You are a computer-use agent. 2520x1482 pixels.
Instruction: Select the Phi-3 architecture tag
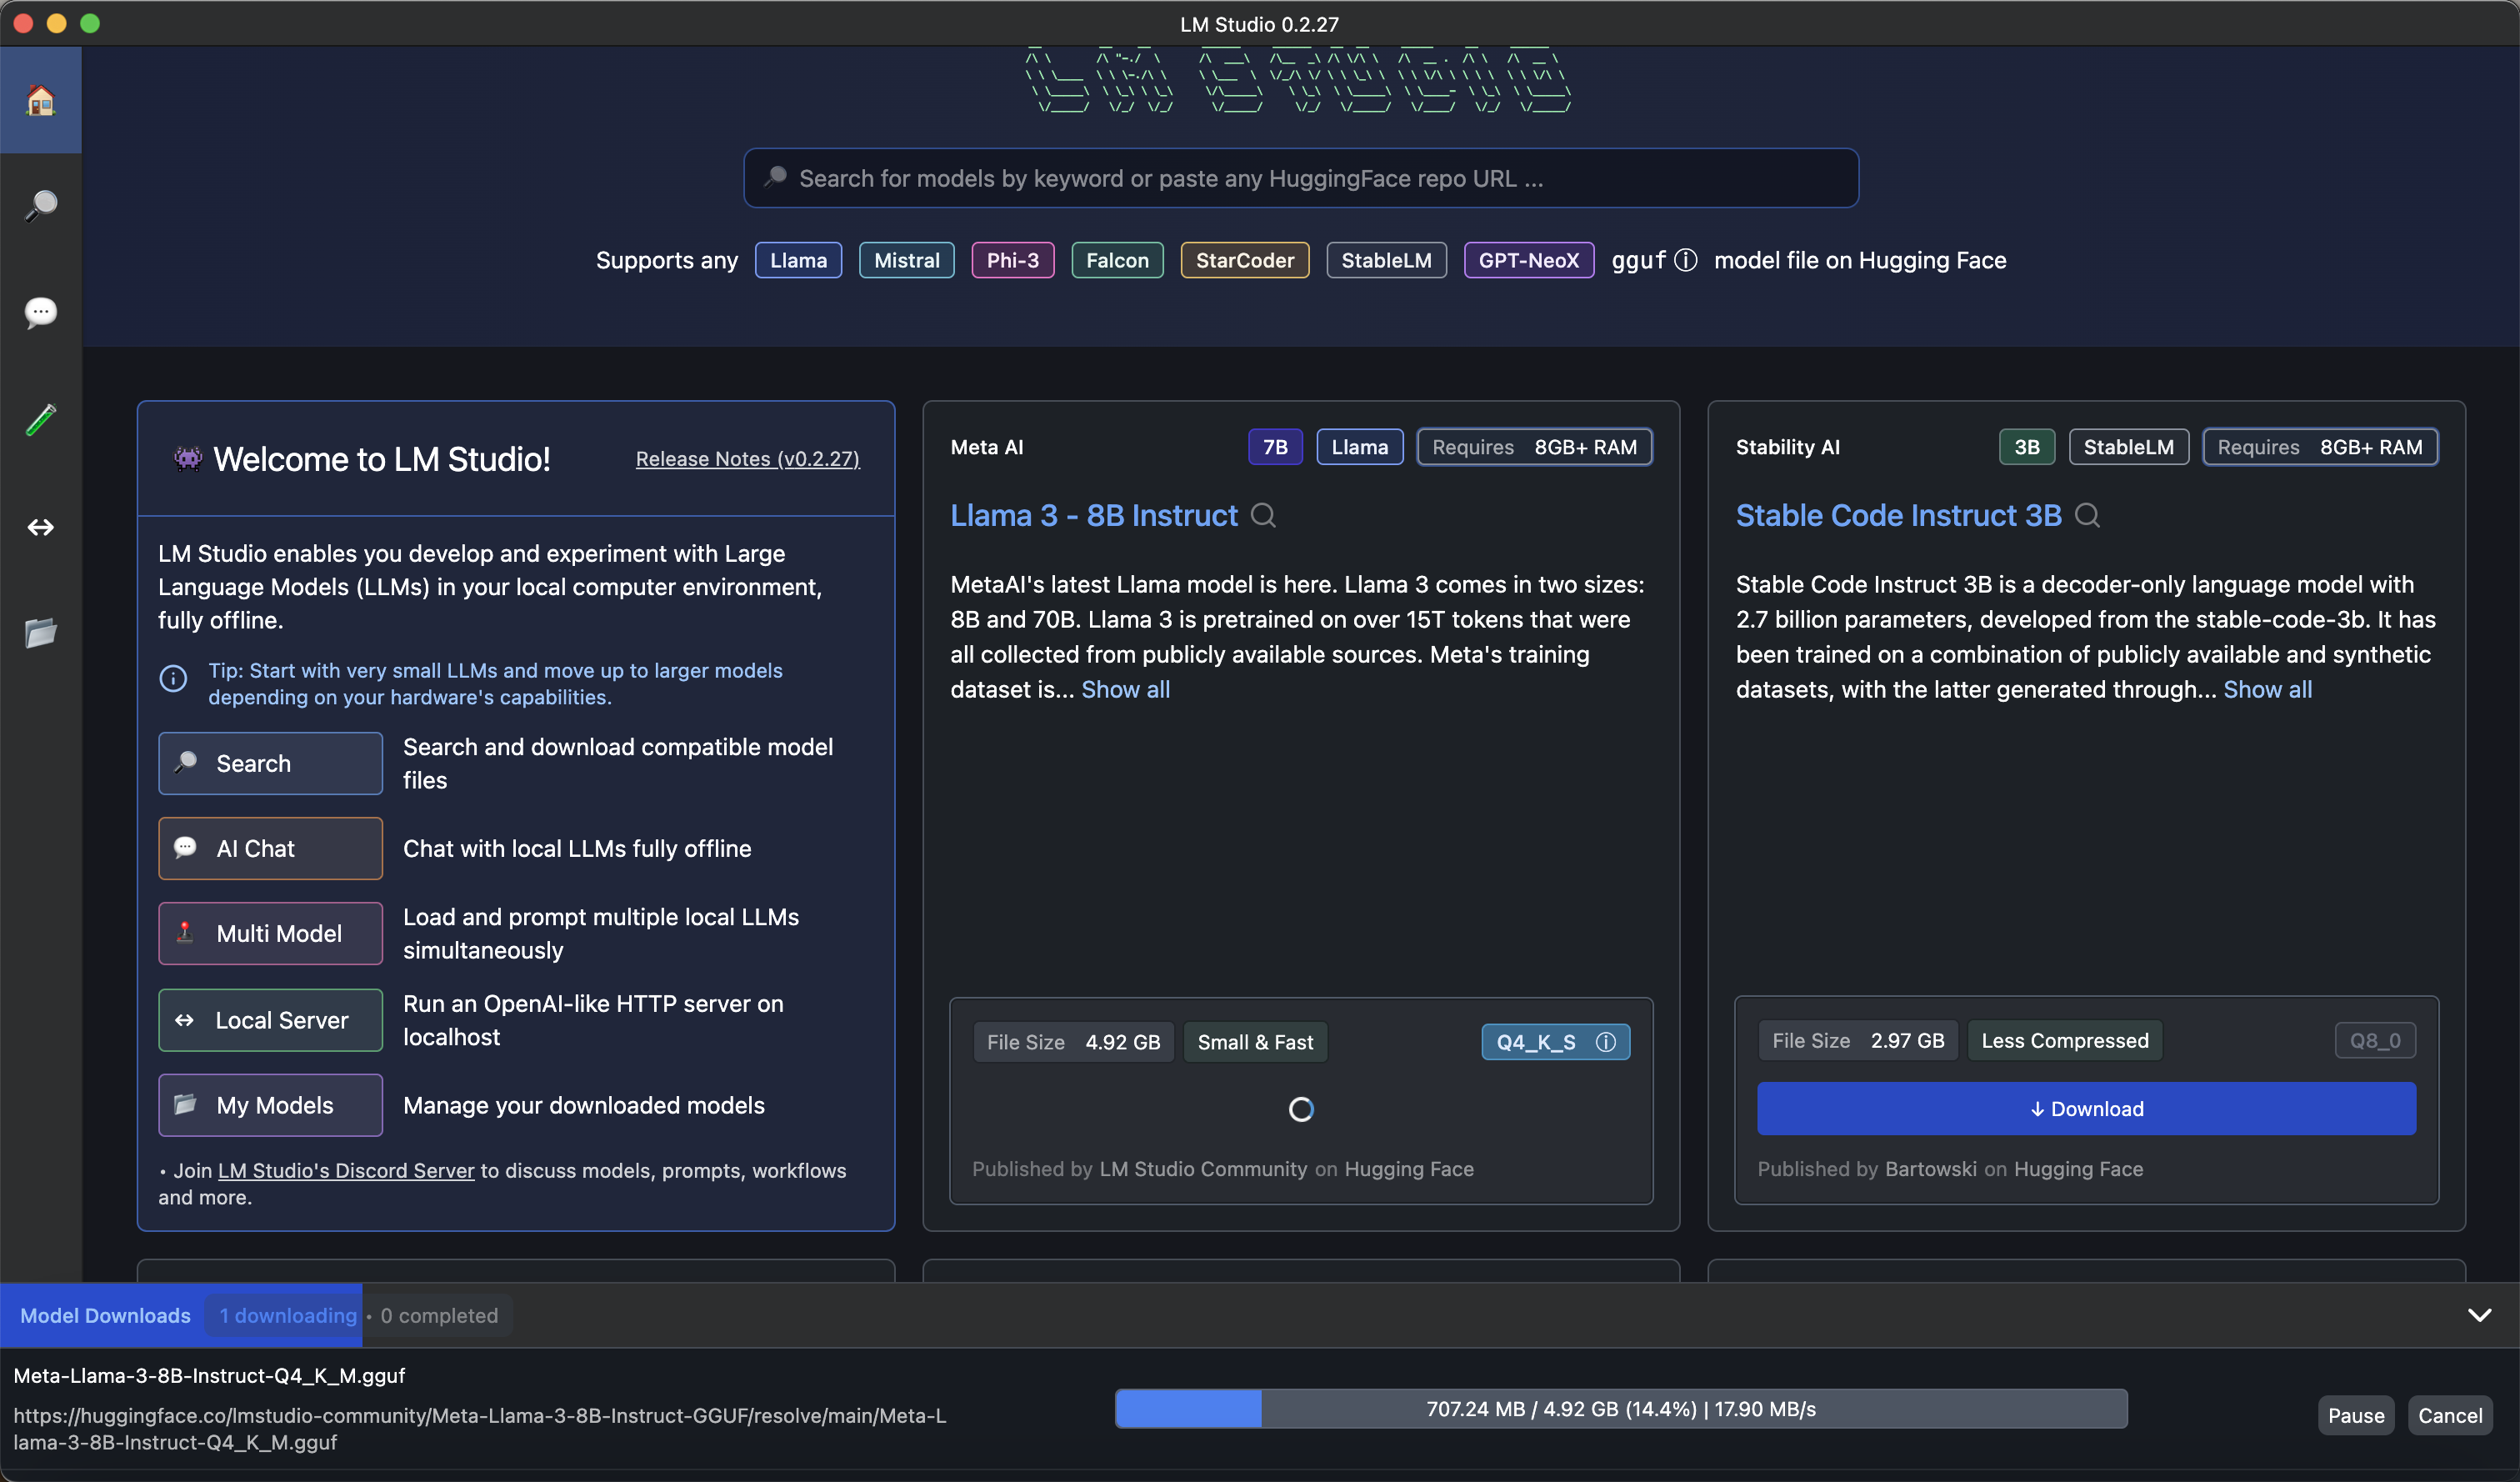click(1012, 260)
